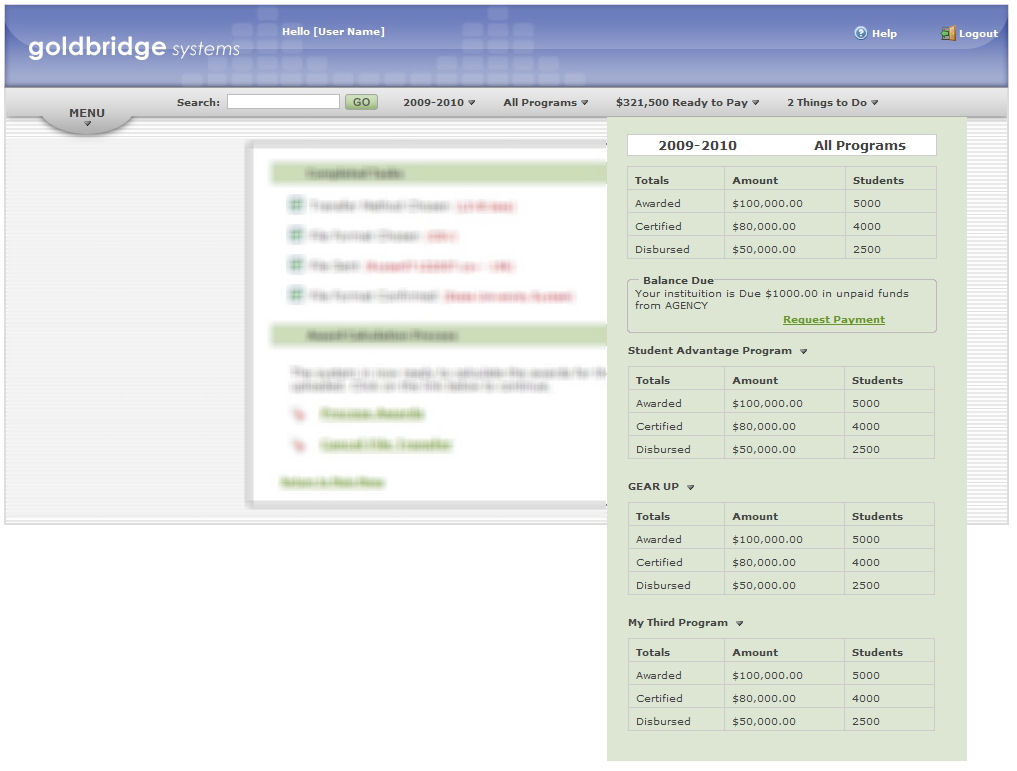Image resolution: width=1017 pixels, height=771 pixels.
Task: Toggle the My Third Program section arrow
Action: [739, 624]
